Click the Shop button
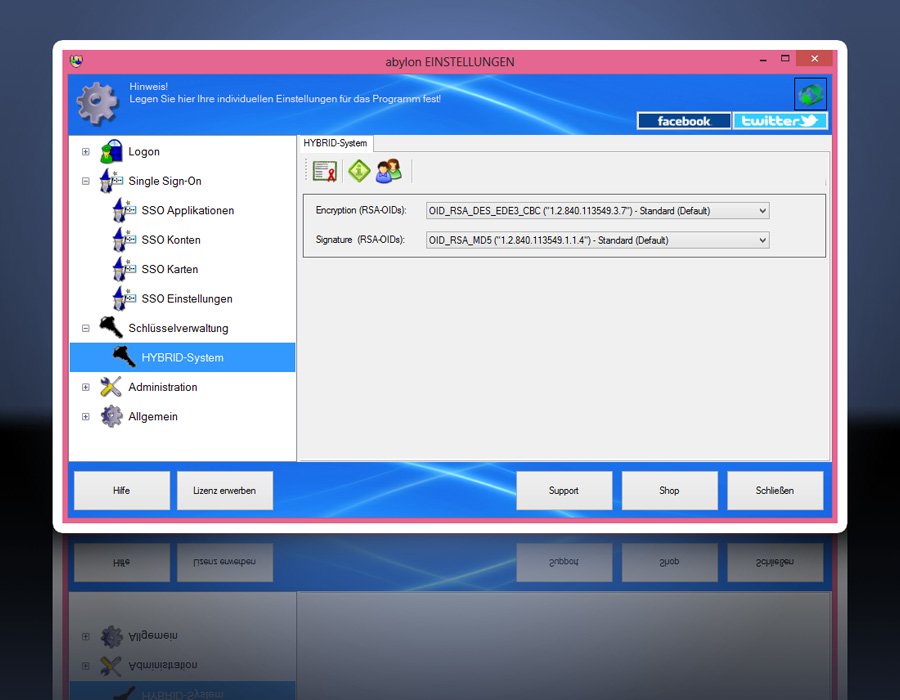The width and height of the screenshot is (900, 700). pyautogui.click(x=669, y=491)
